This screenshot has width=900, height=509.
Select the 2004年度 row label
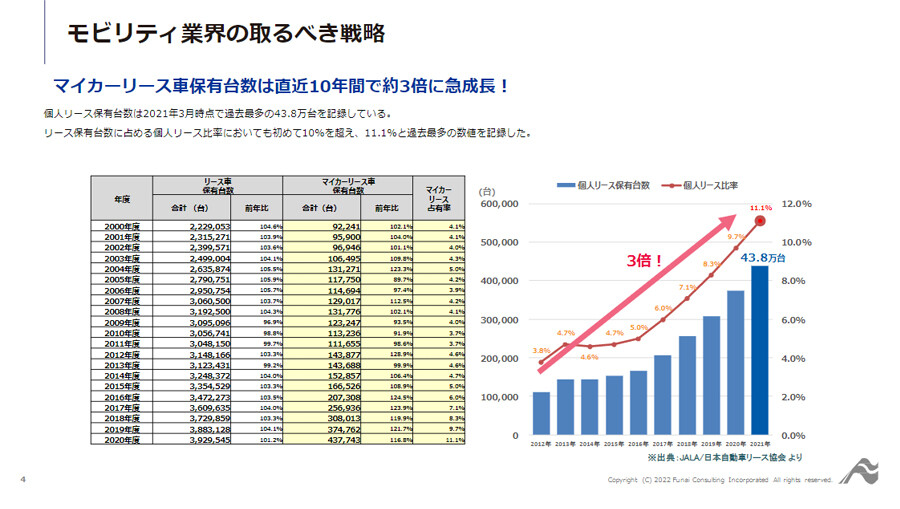pyautogui.click(x=122, y=269)
